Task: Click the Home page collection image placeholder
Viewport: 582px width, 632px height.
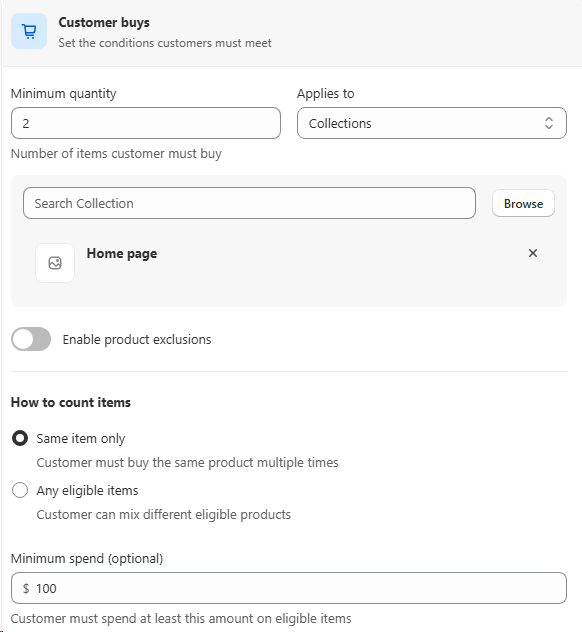Action: point(55,263)
